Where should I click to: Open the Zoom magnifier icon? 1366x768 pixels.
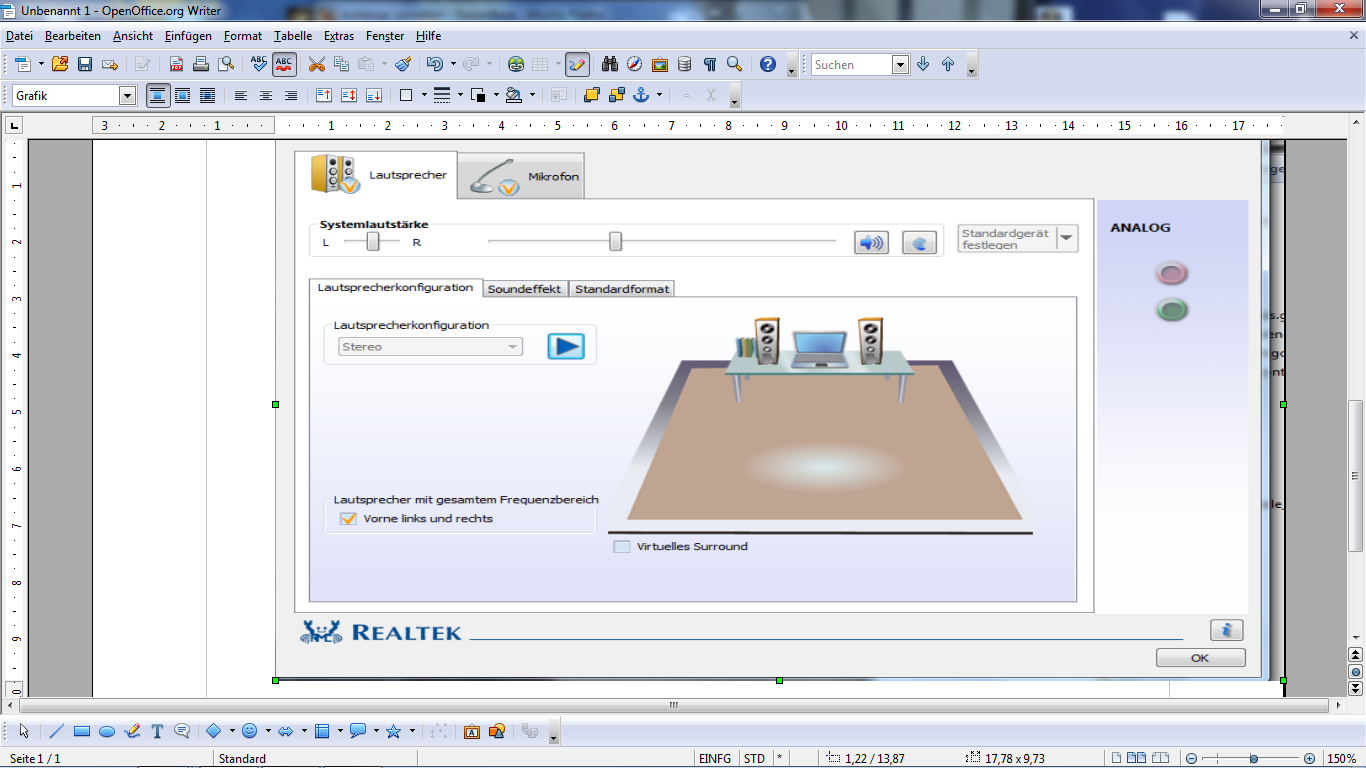coord(735,64)
